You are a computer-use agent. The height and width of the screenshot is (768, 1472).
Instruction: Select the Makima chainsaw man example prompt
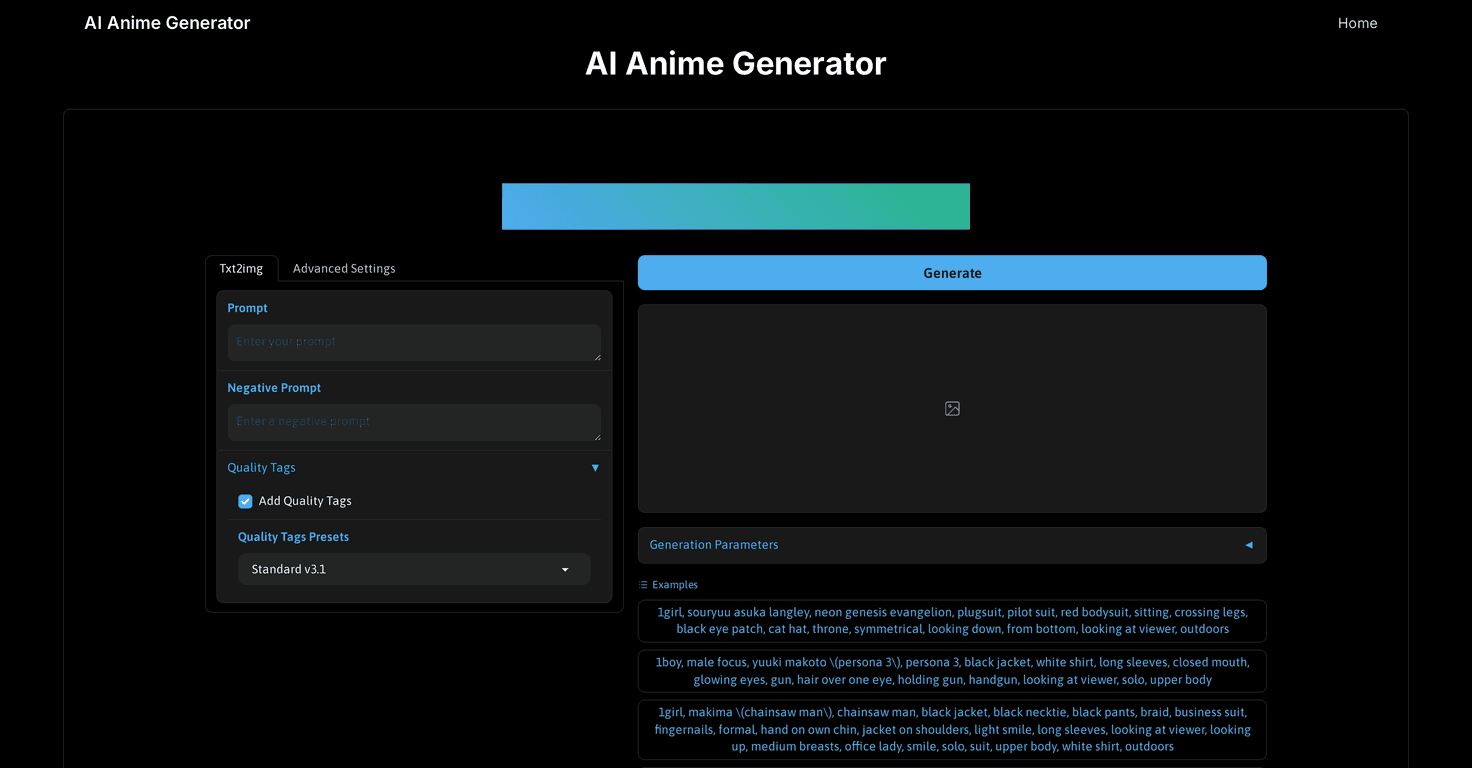click(951, 729)
